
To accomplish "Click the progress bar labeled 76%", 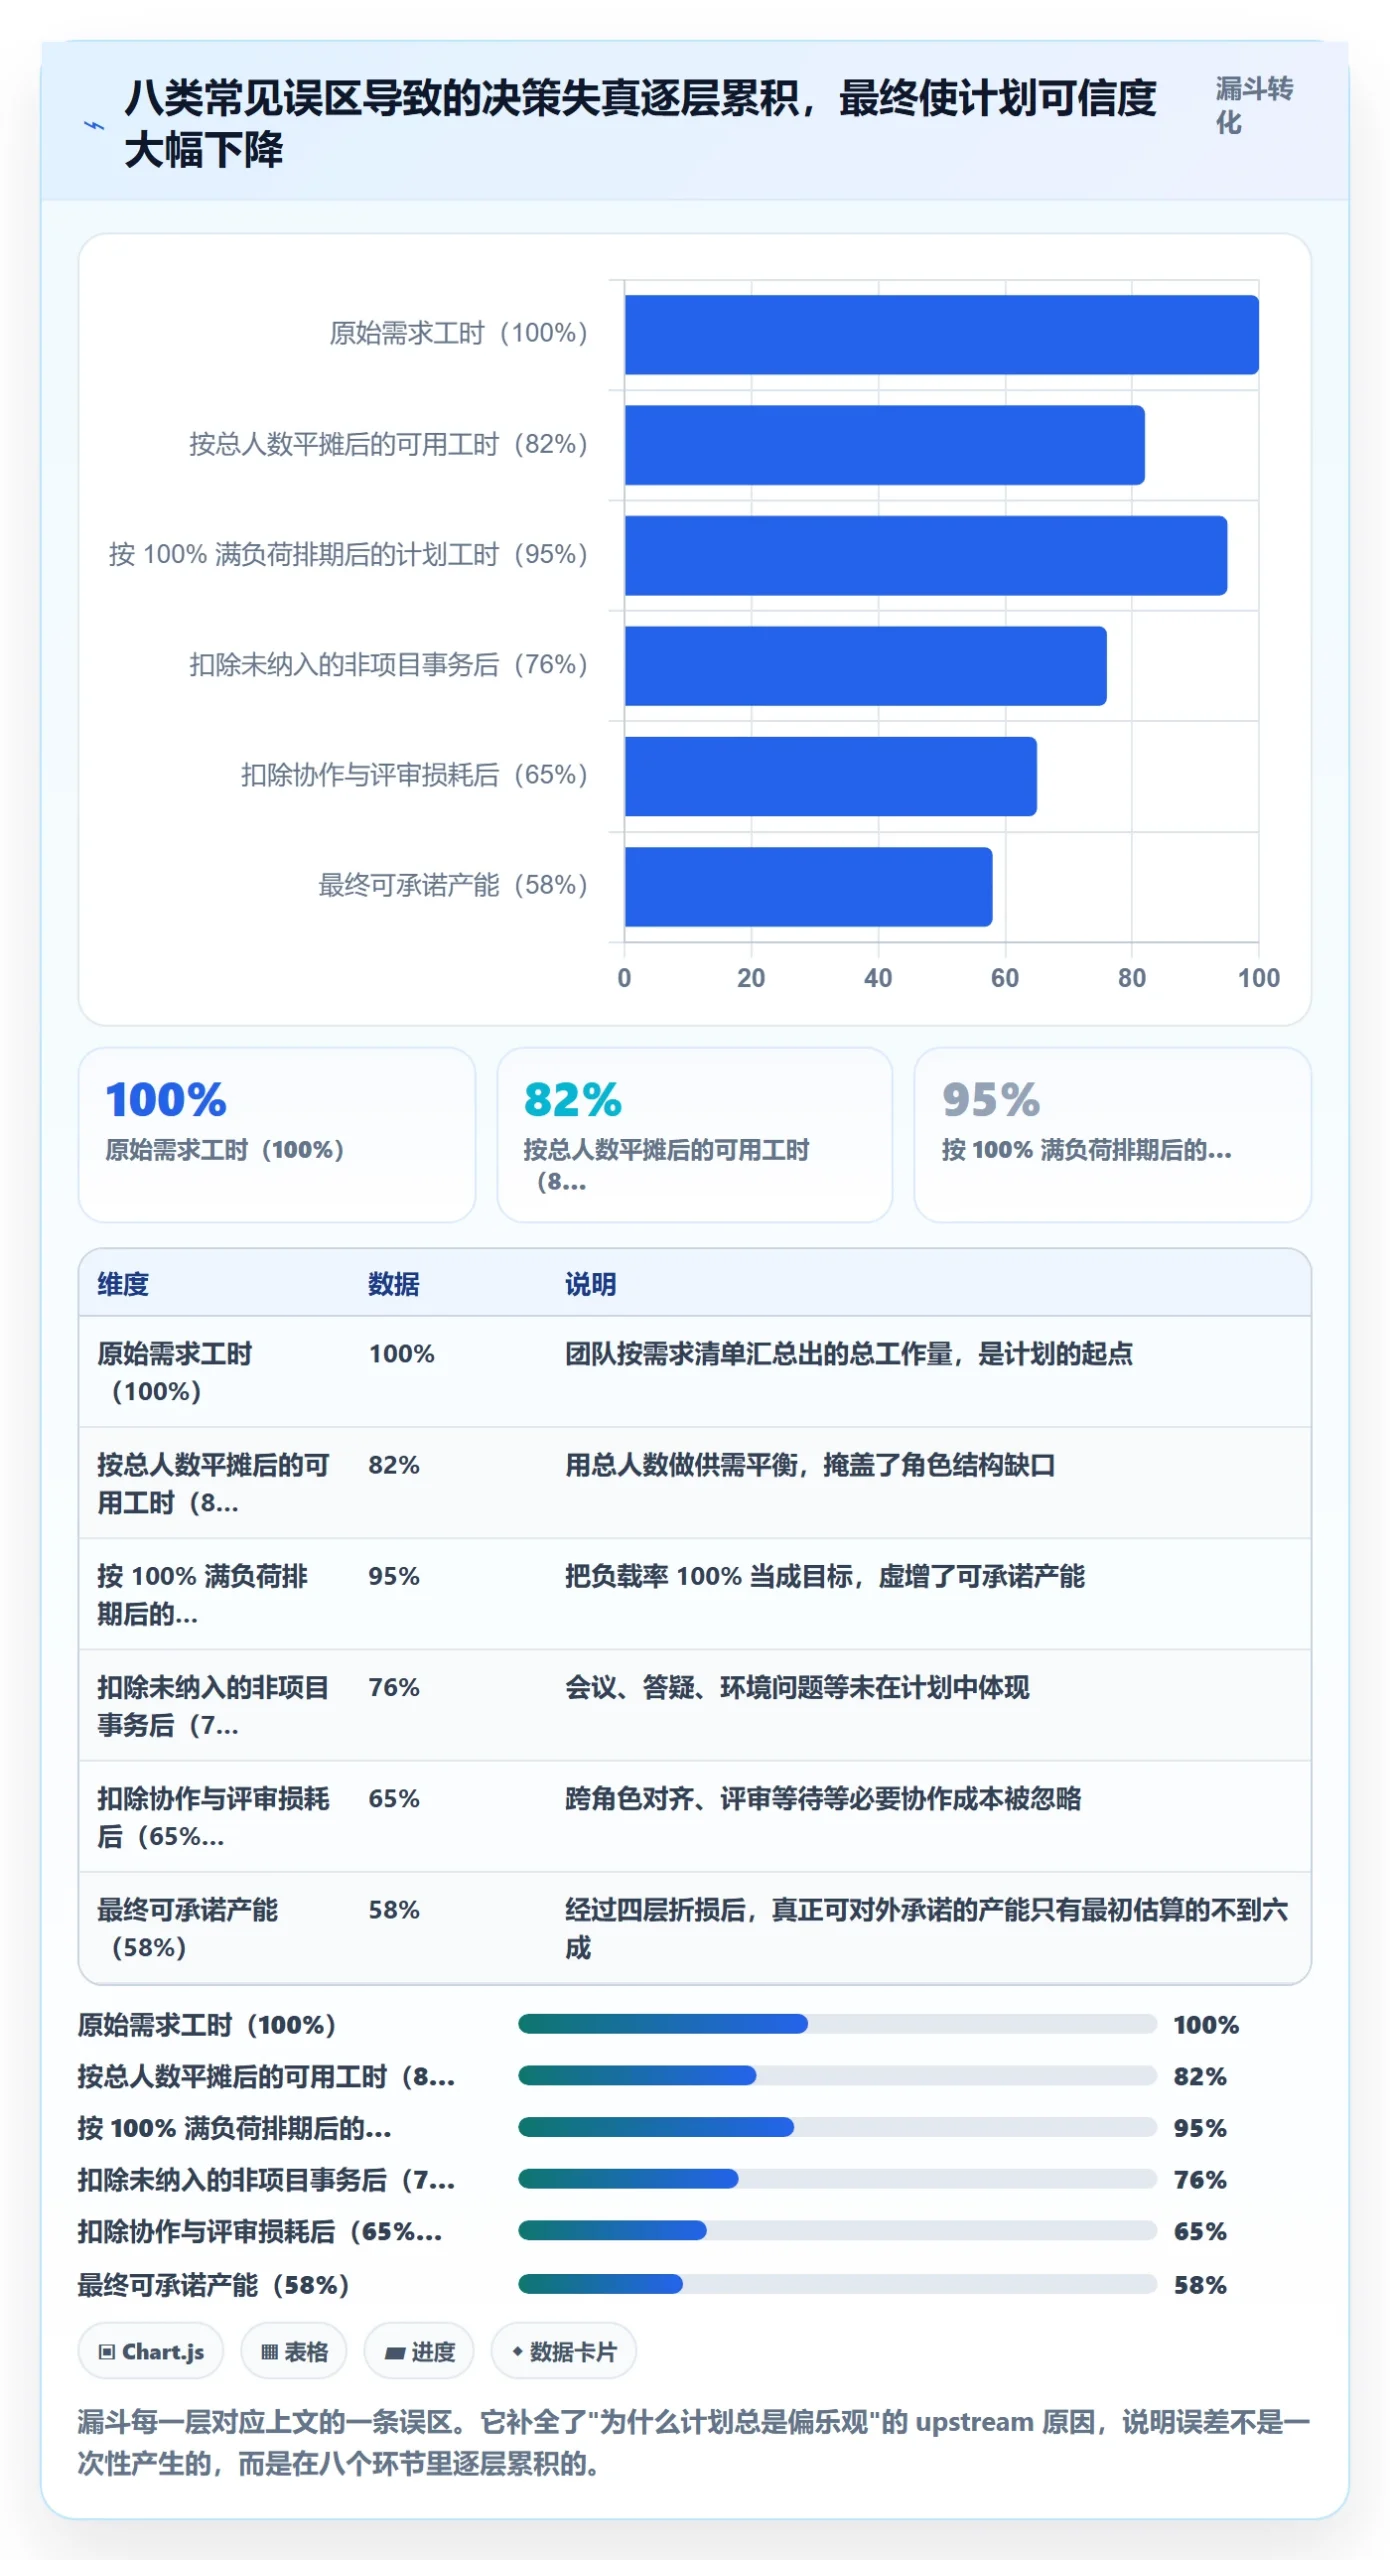I will 837,2179.
